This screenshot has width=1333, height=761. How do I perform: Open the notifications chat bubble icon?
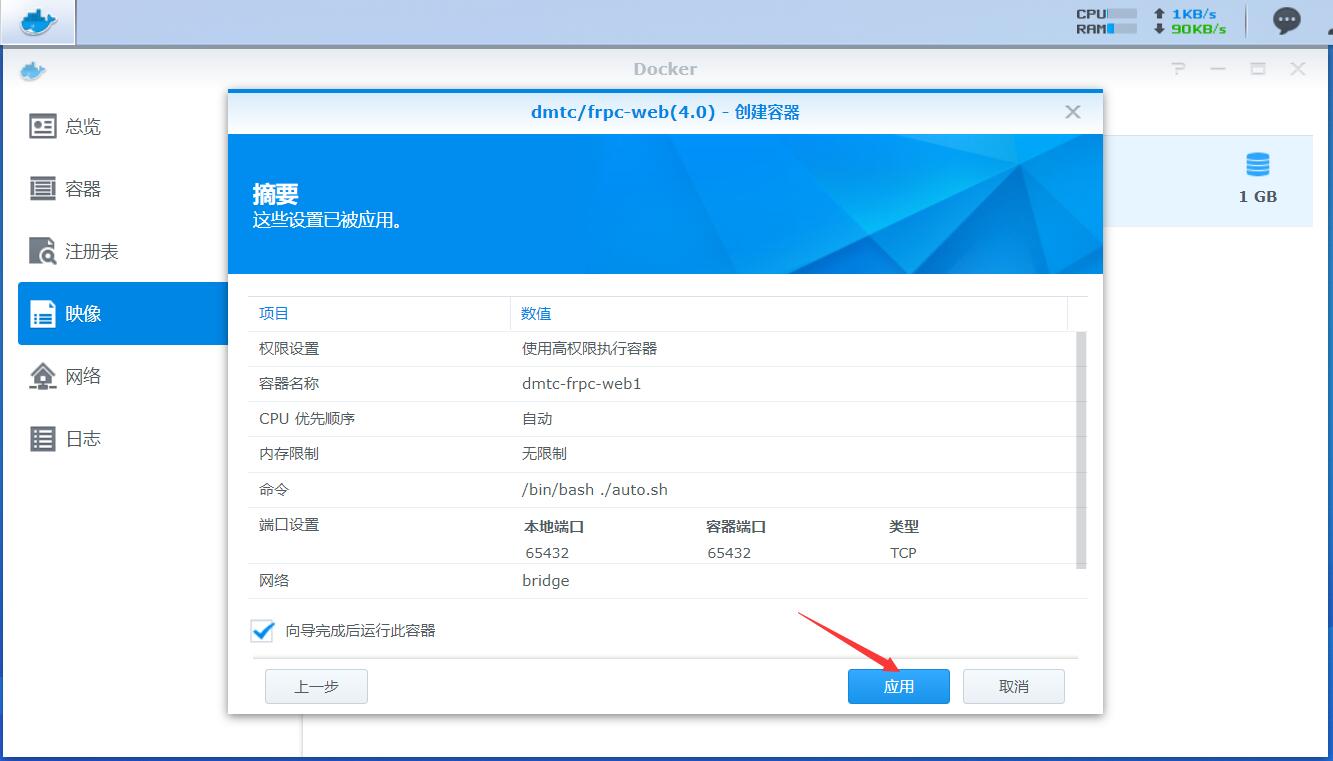pyautogui.click(x=1286, y=21)
